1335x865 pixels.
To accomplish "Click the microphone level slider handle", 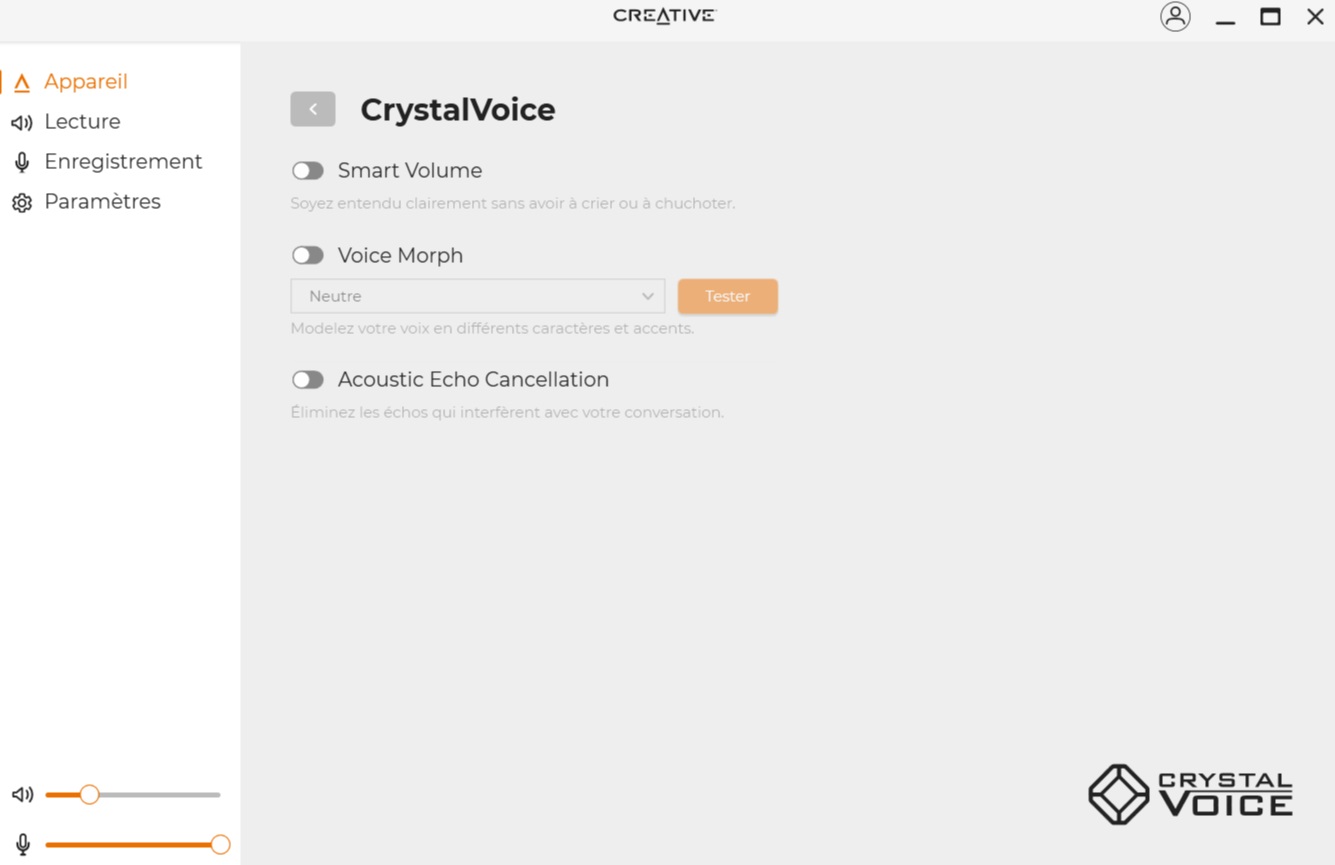I will click(x=220, y=845).
